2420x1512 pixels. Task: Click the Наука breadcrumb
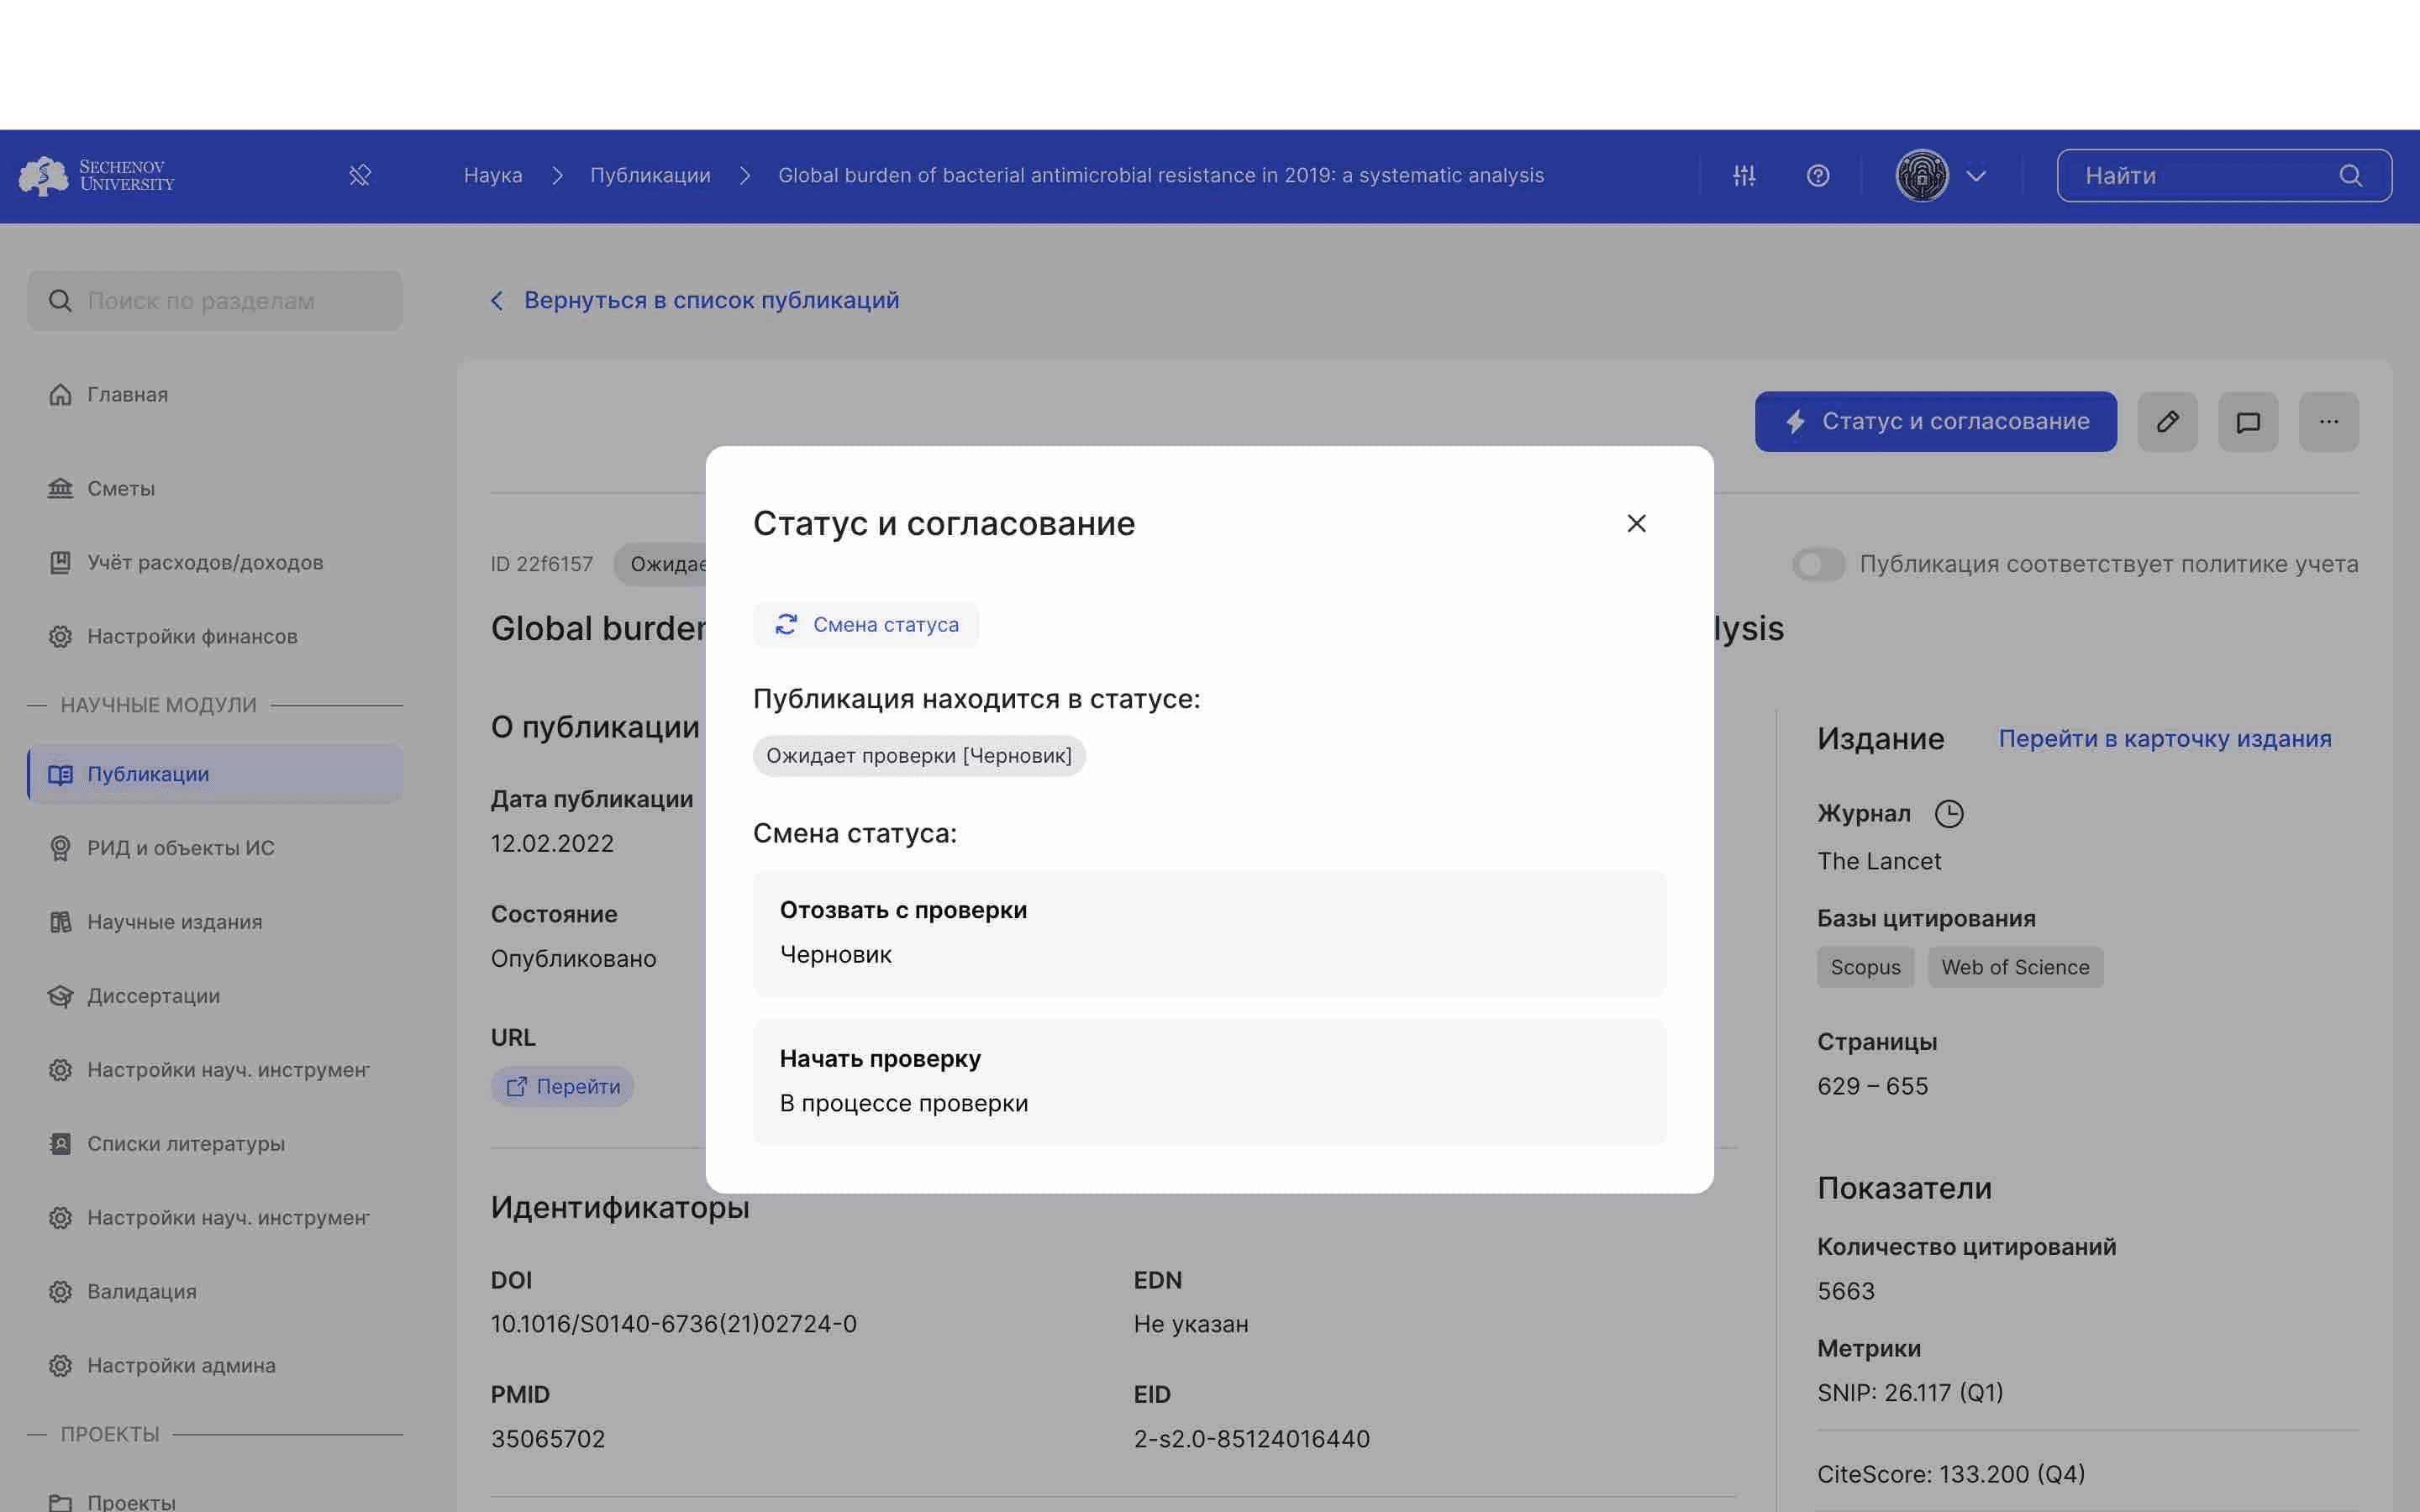(x=493, y=176)
